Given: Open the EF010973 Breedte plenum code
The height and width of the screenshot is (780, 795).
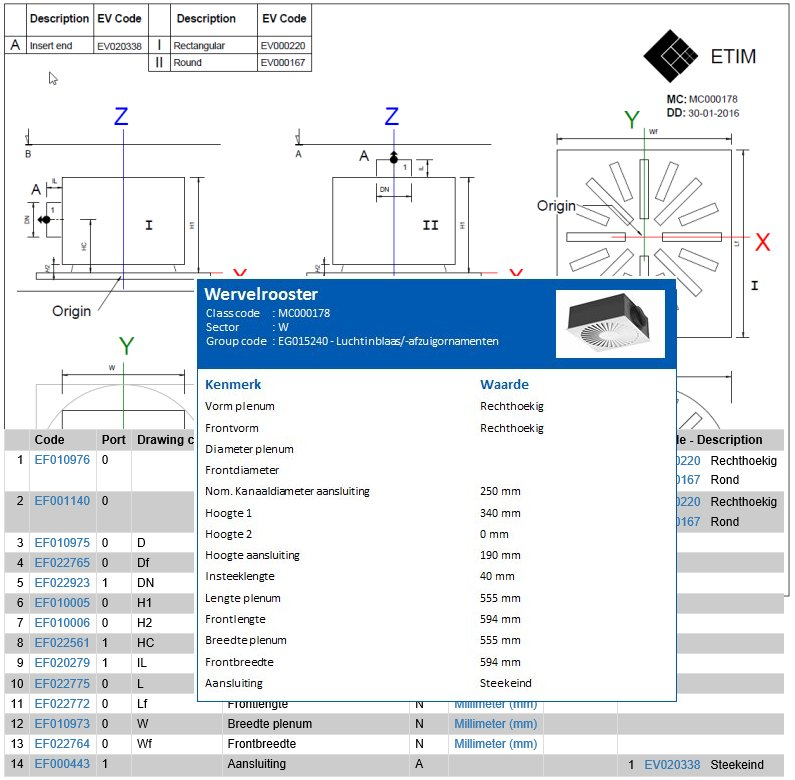Looking at the screenshot, I should tap(62, 724).
